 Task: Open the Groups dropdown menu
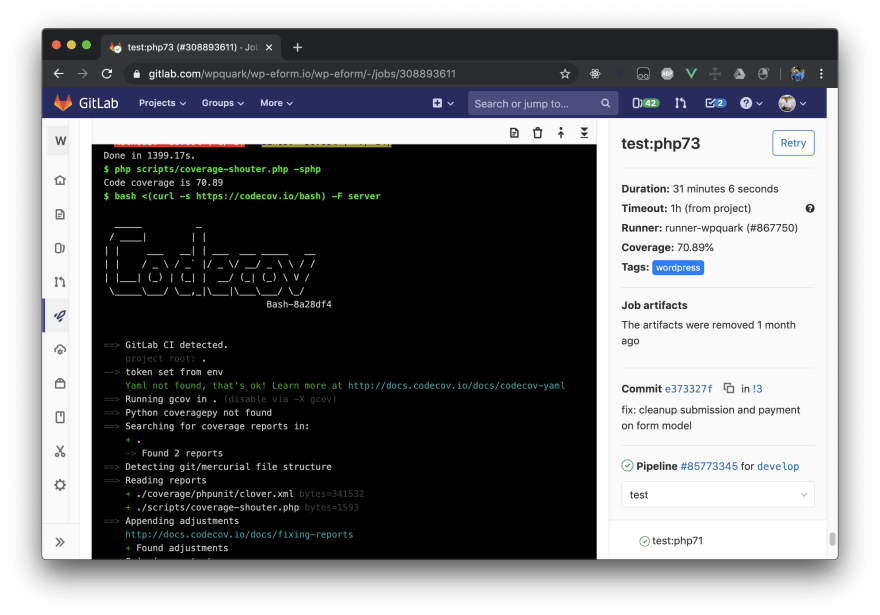(223, 103)
